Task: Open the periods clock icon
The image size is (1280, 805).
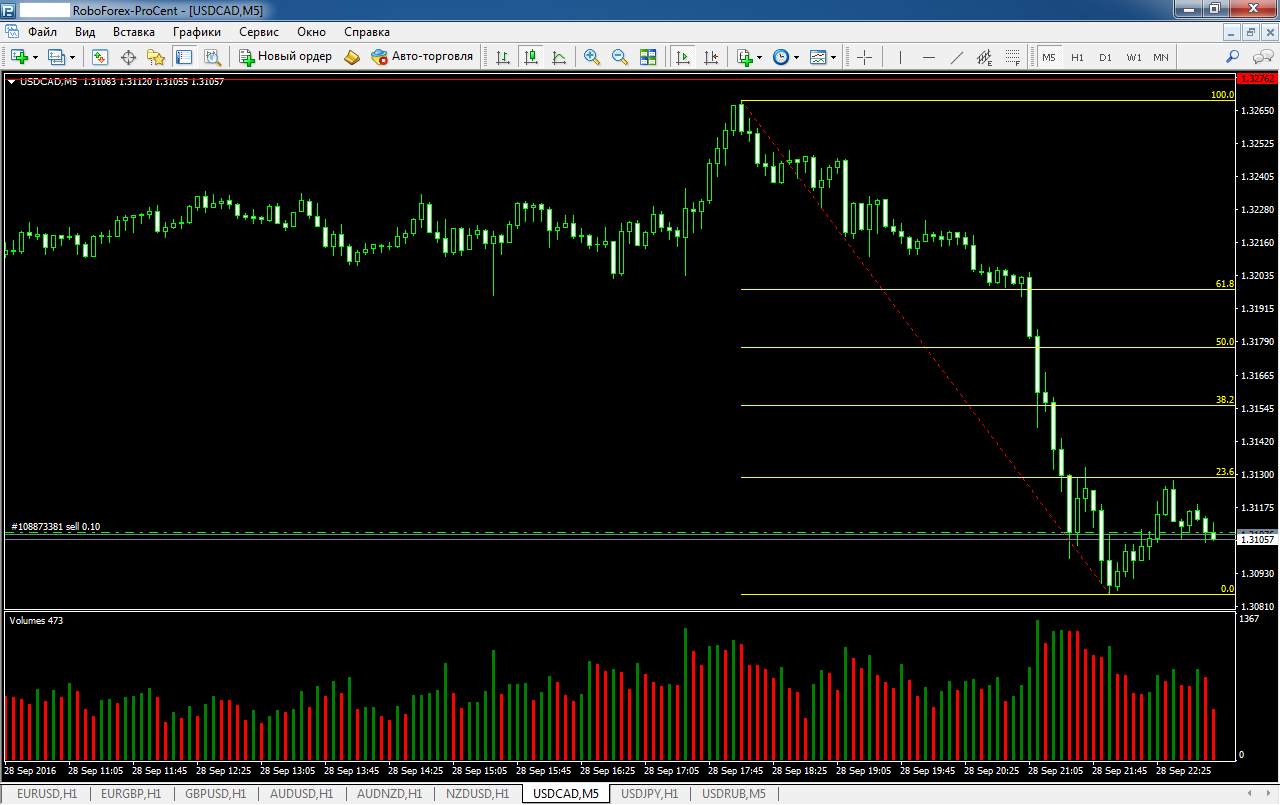Action: click(781, 57)
